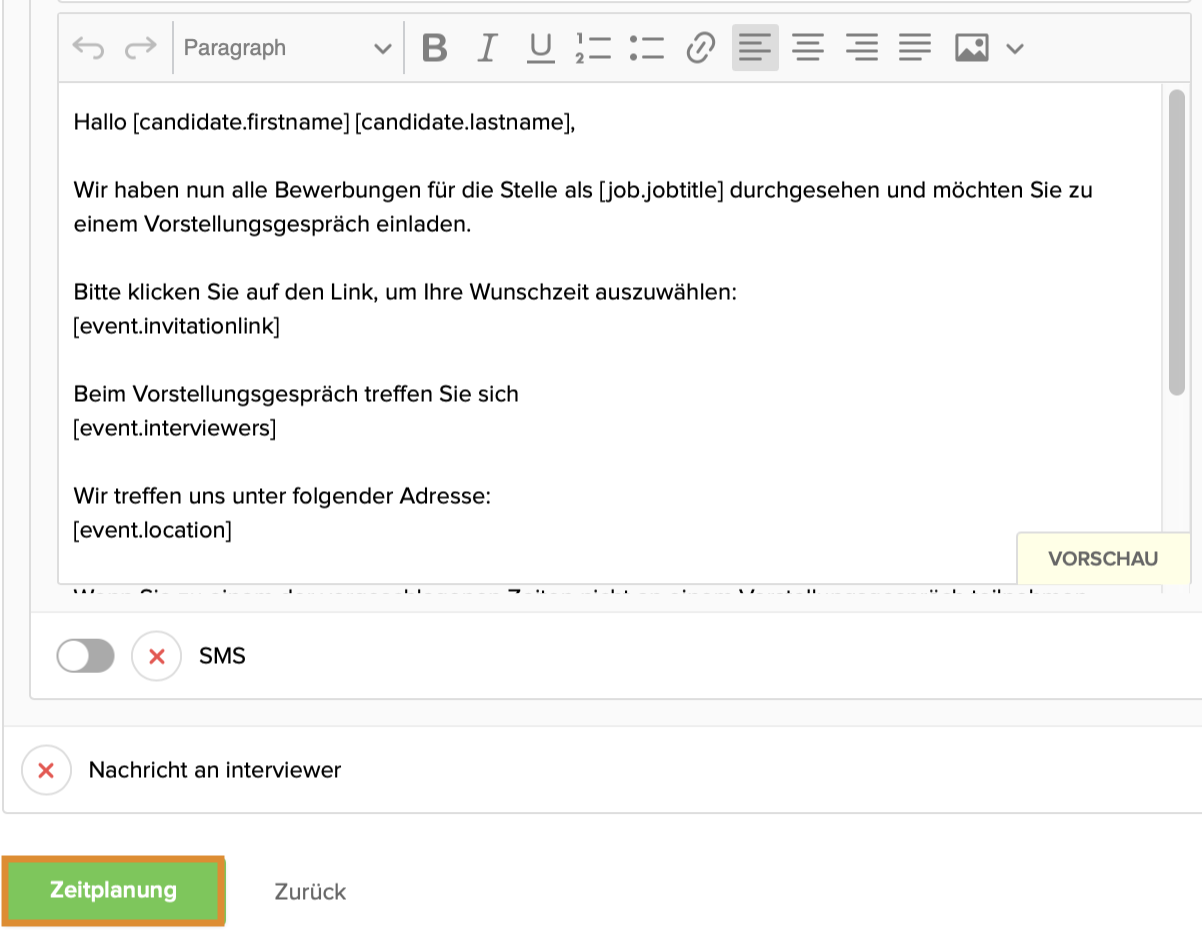1202x938 pixels.
Task: Click the red X next to SMS
Action: 156,657
